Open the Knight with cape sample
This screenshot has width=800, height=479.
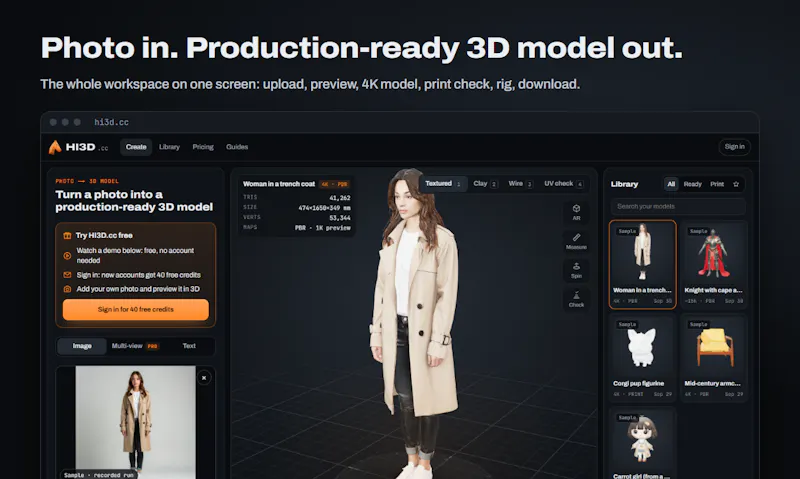click(x=714, y=264)
